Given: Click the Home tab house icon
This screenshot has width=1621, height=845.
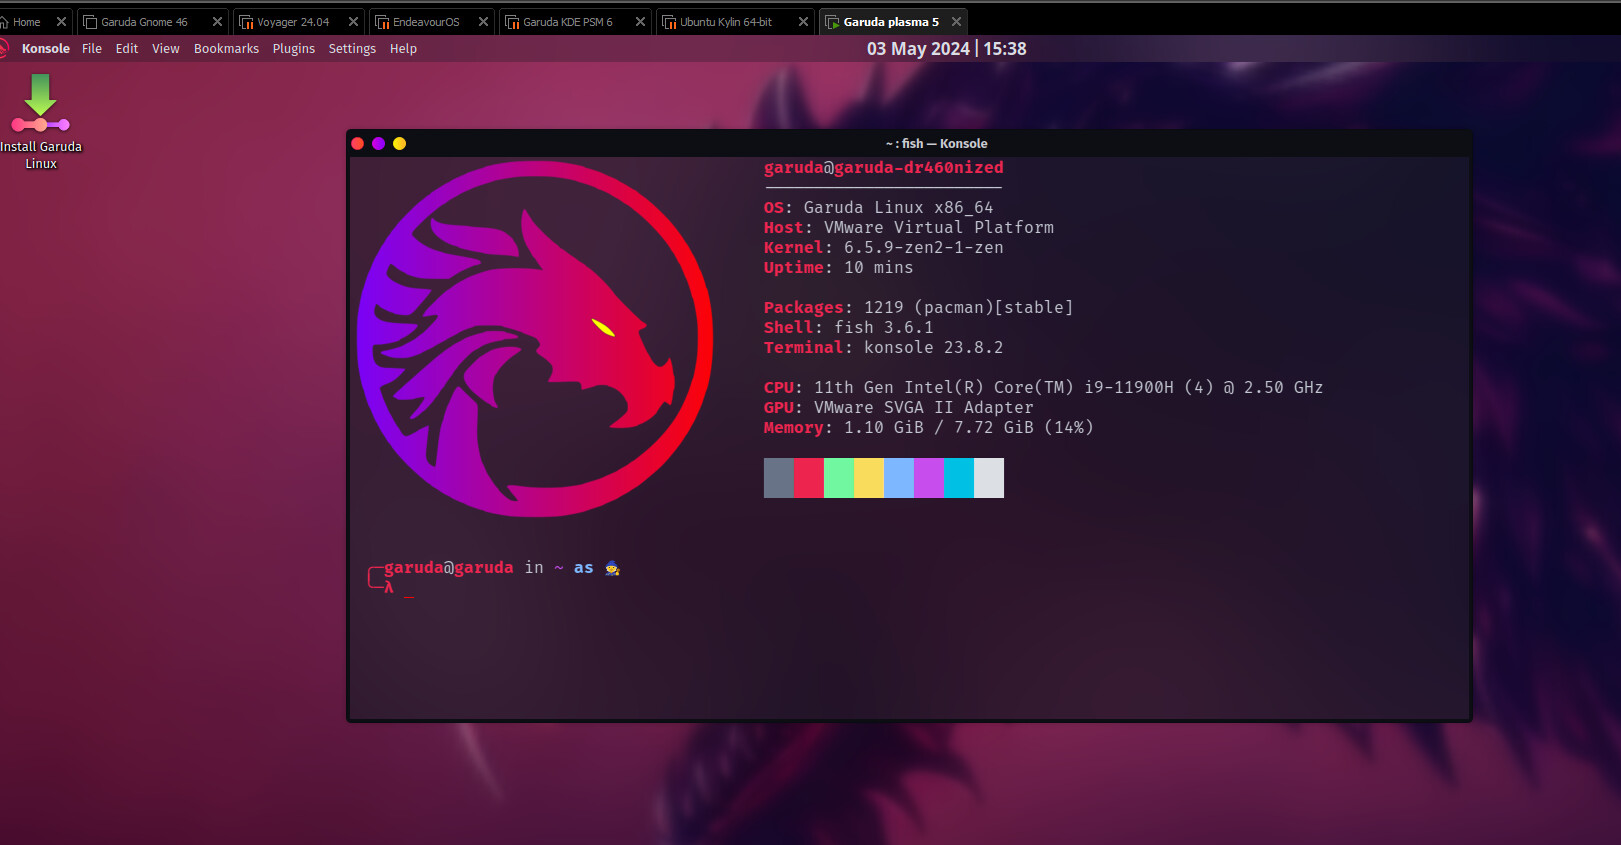Looking at the screenshot, I should click(x=4, y=21).
